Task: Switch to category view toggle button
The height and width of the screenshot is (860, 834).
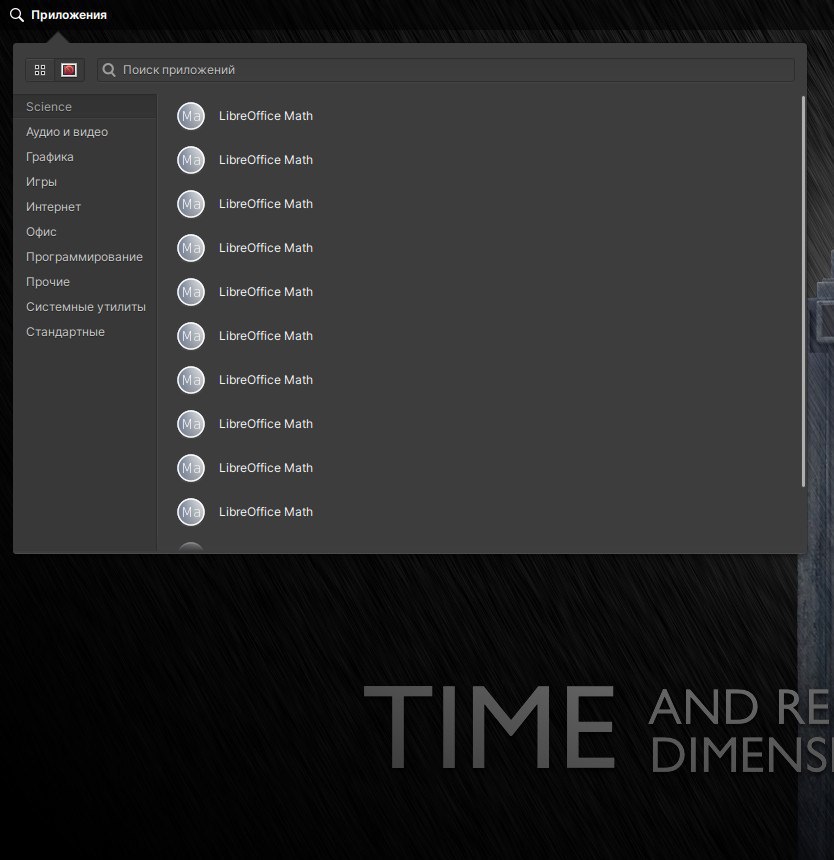Action: [69, 70]
